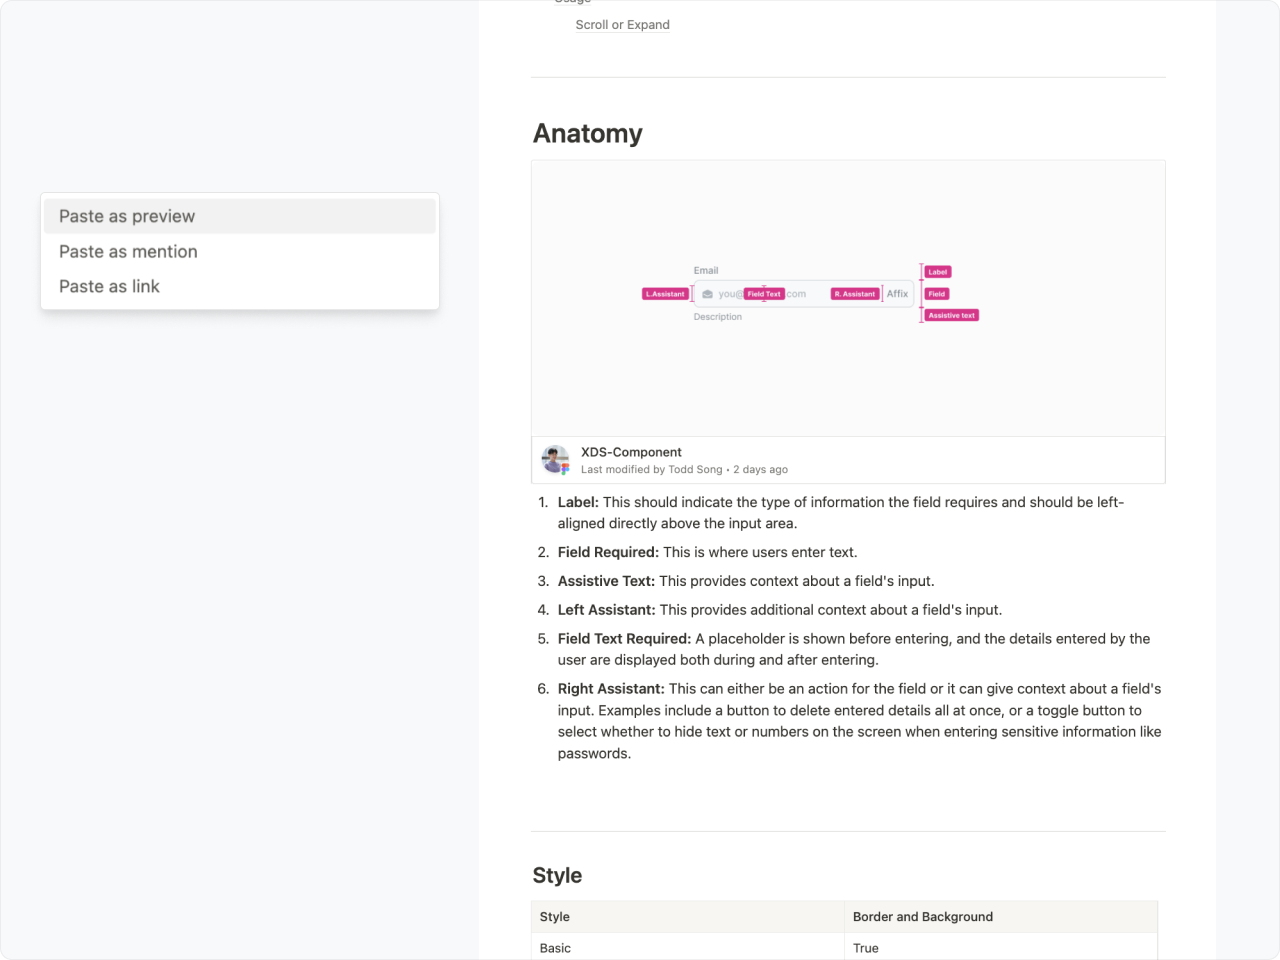Viewport: 1280px width, 960px height.
Task: Click the Style section heading
Action: pos(557,876)
